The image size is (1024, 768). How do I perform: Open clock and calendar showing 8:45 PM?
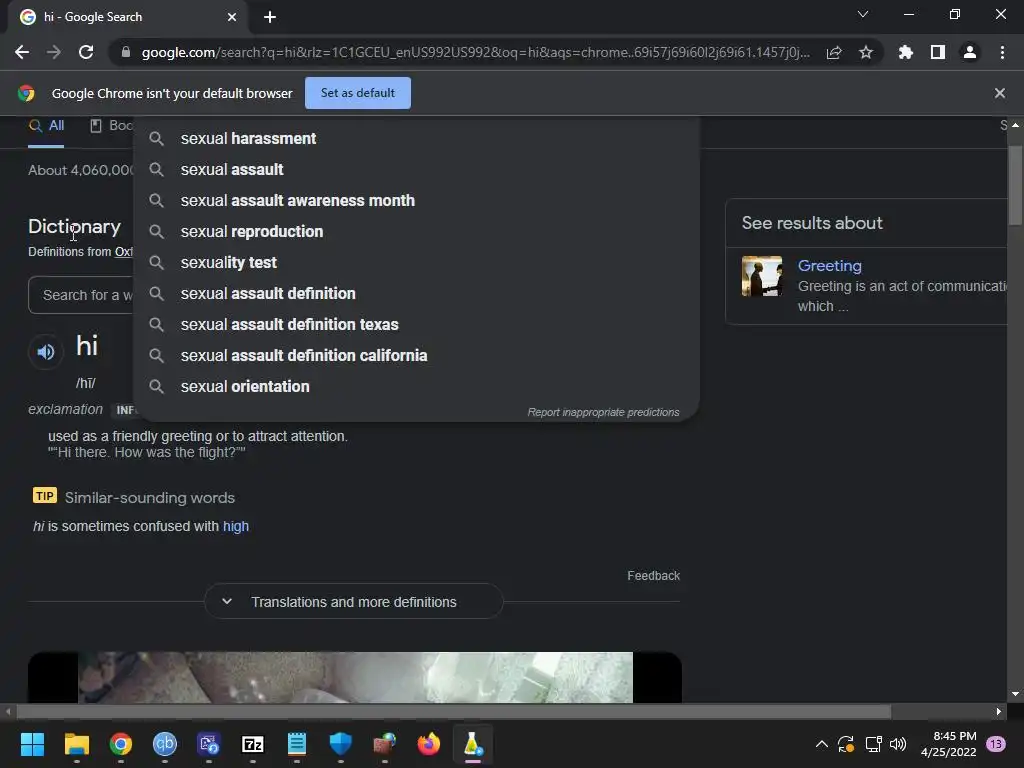click(x=948, y=744)
